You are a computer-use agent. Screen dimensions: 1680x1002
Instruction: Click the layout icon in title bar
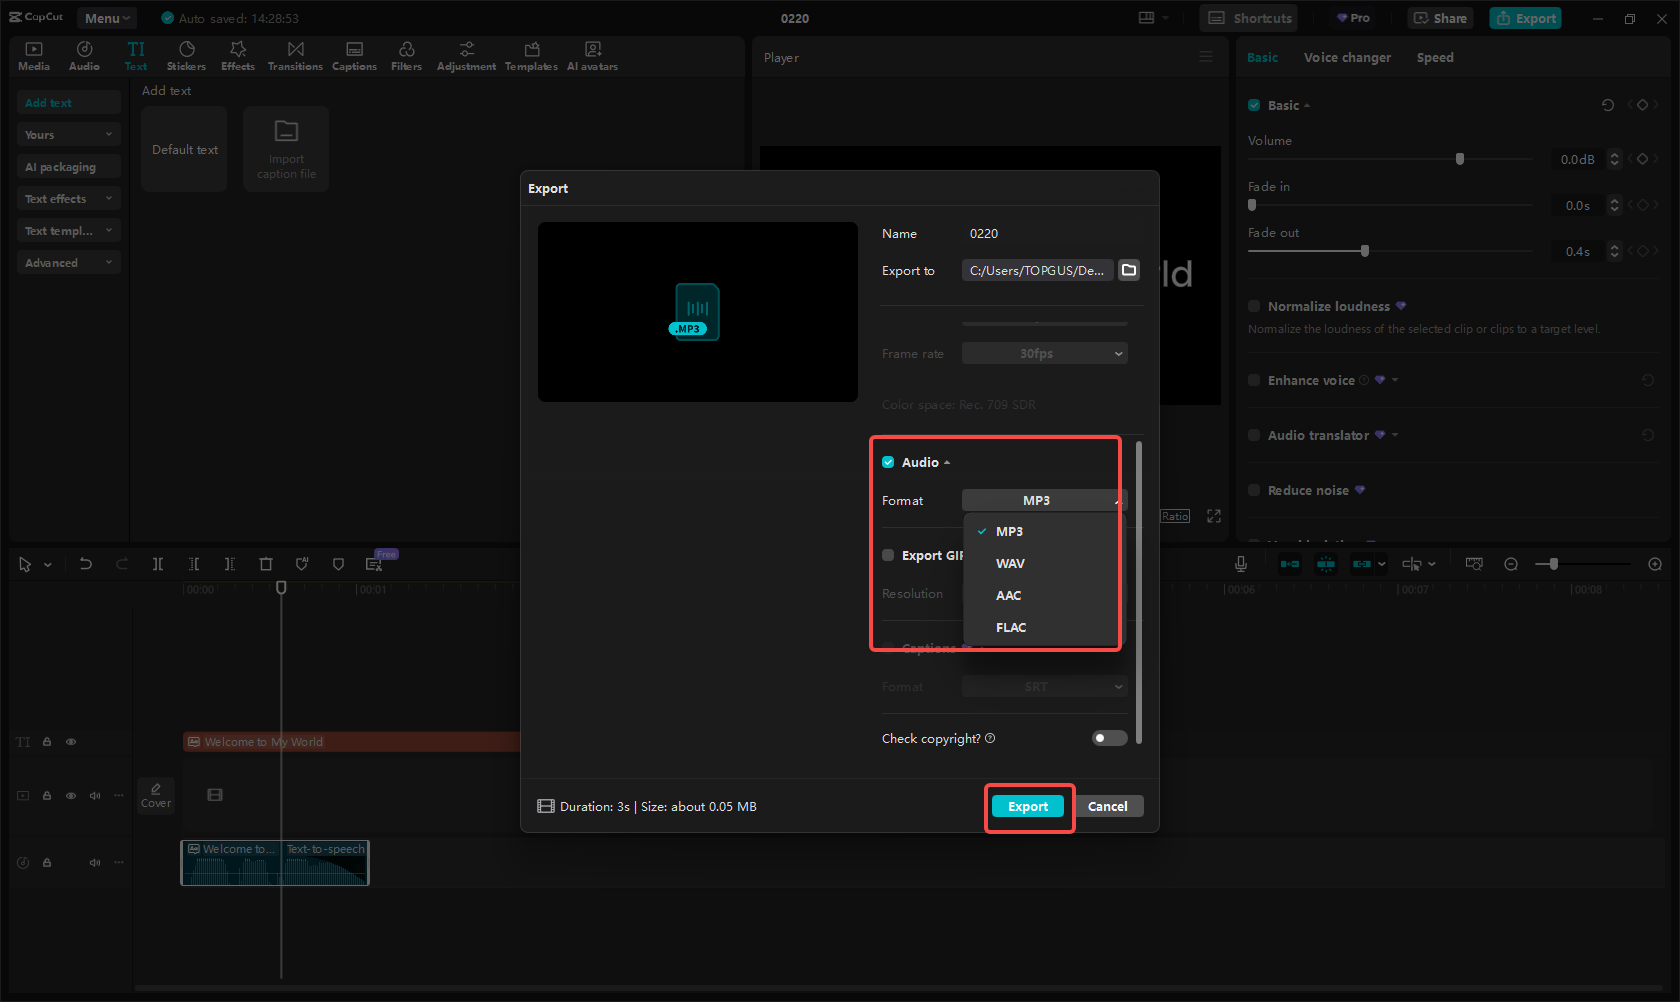[1146, 18]
